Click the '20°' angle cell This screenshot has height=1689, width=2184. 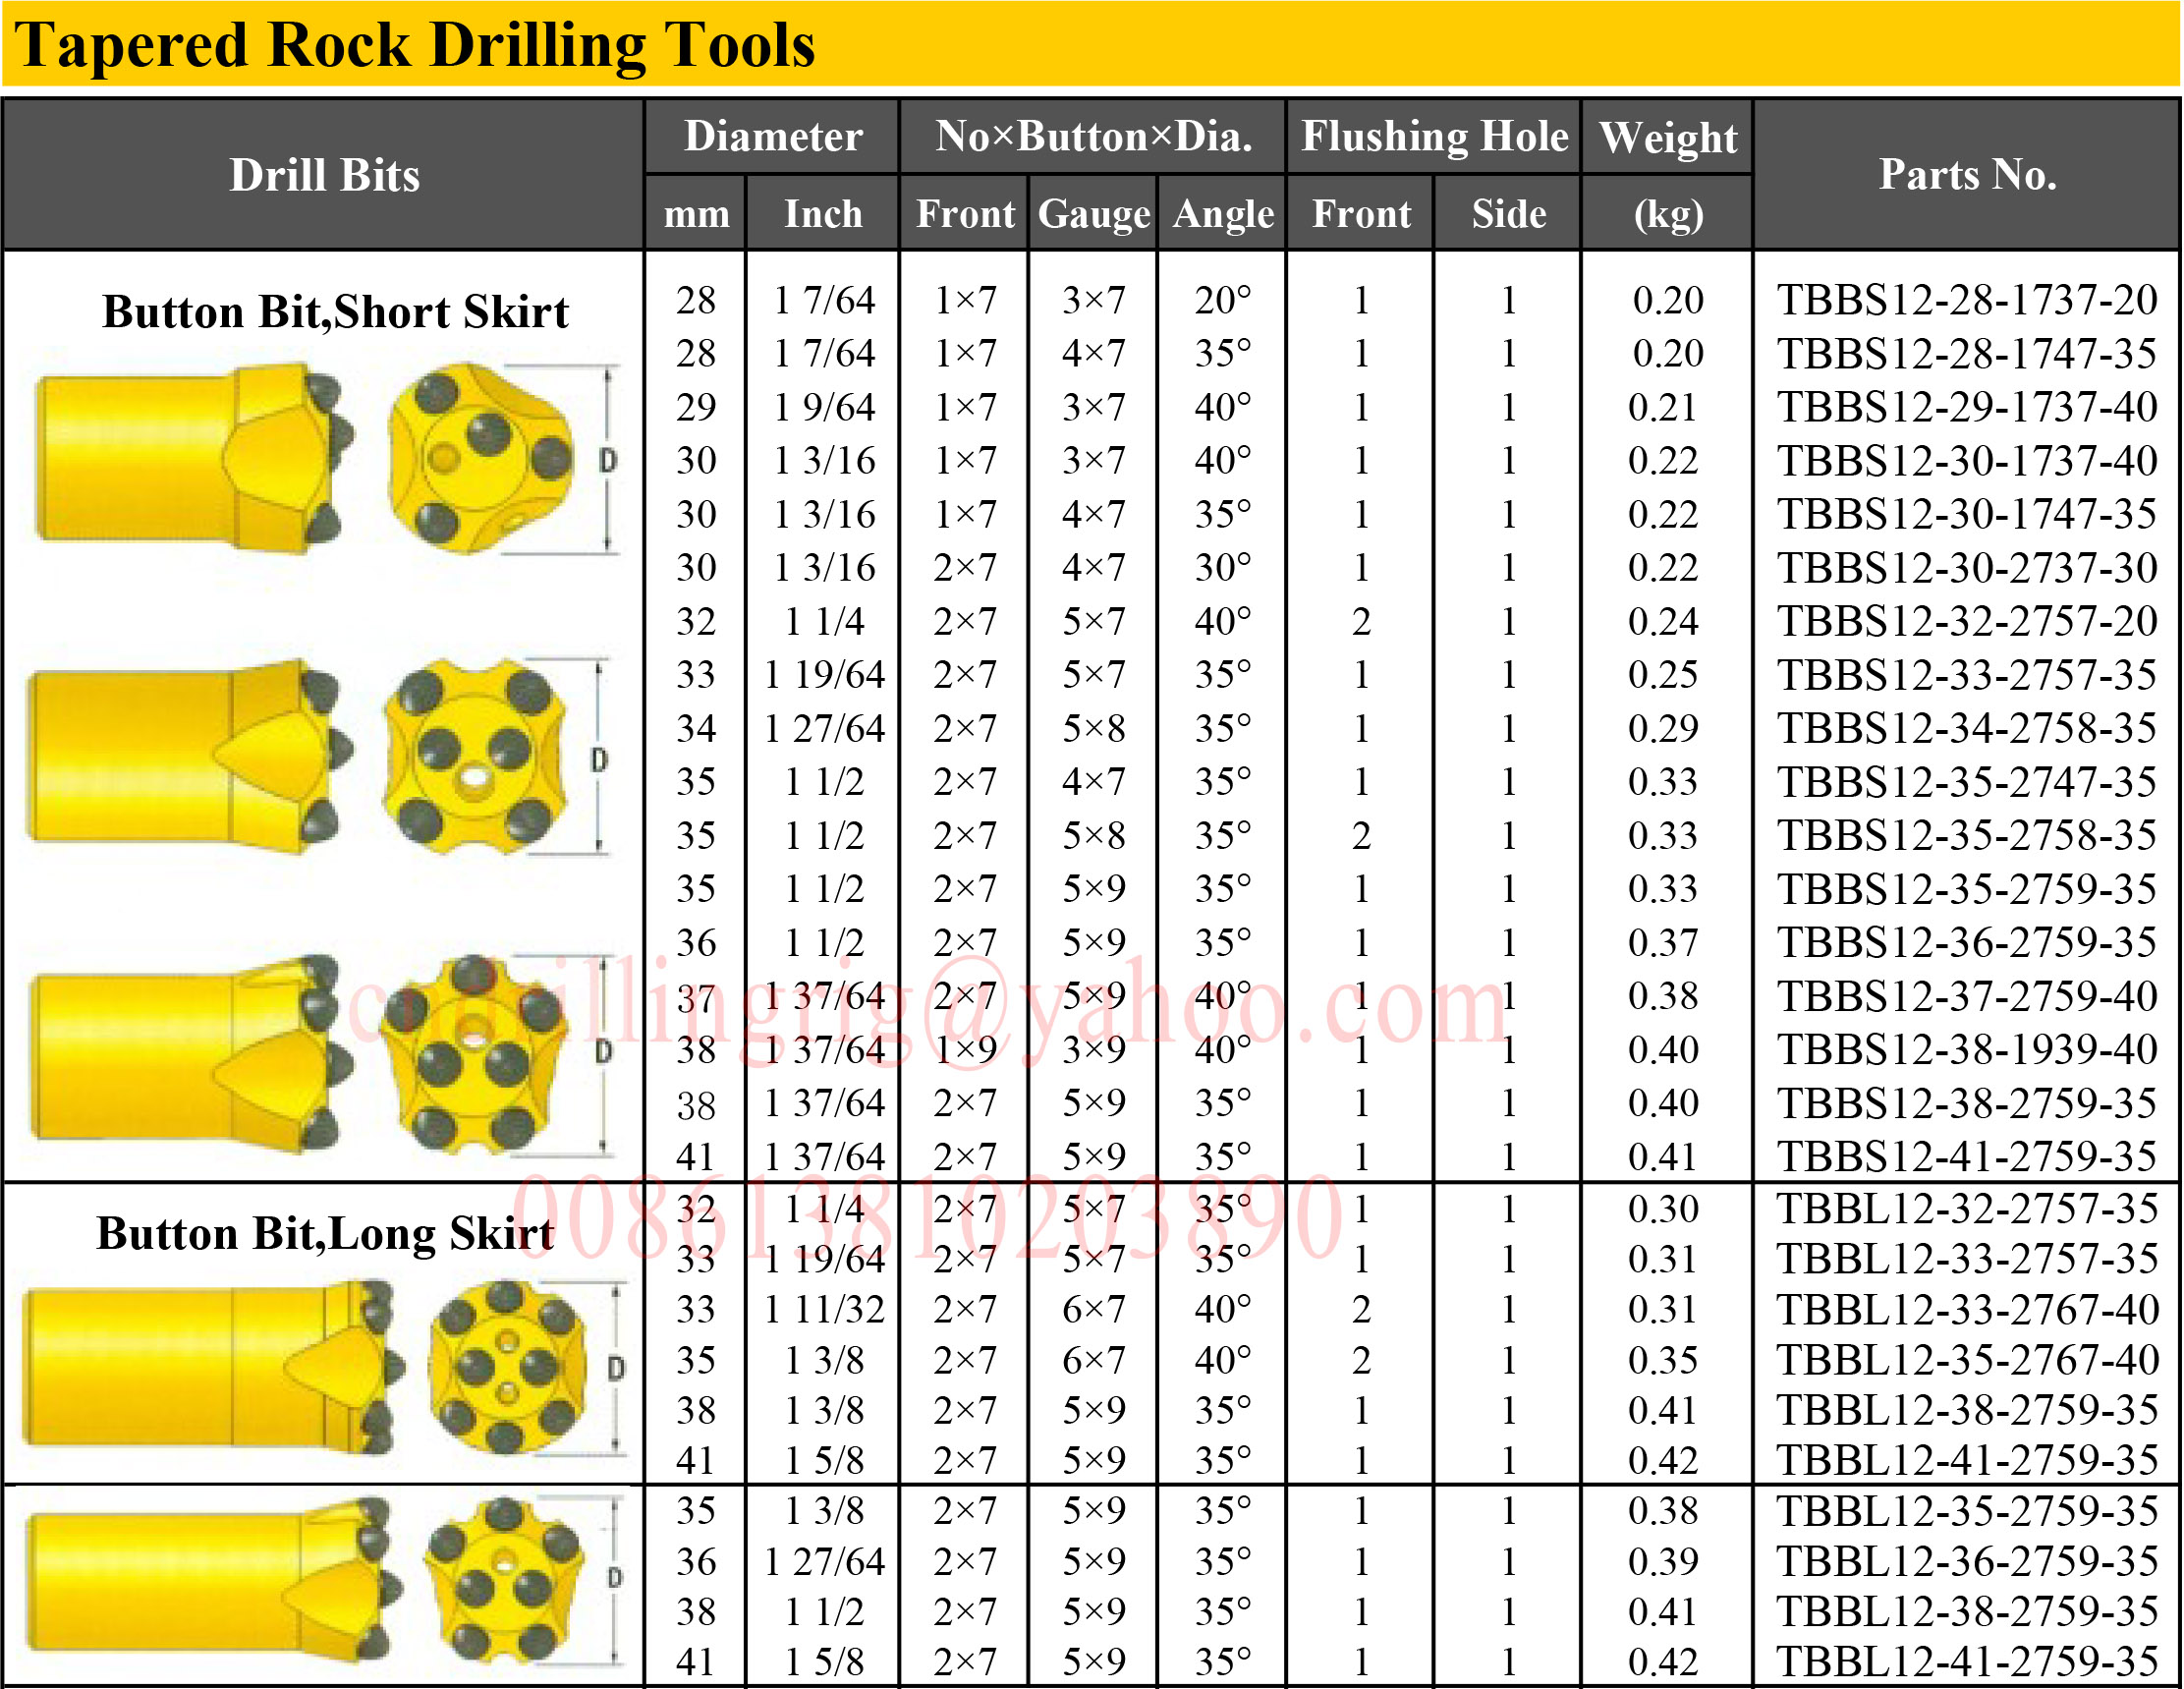click(1223, 300)
